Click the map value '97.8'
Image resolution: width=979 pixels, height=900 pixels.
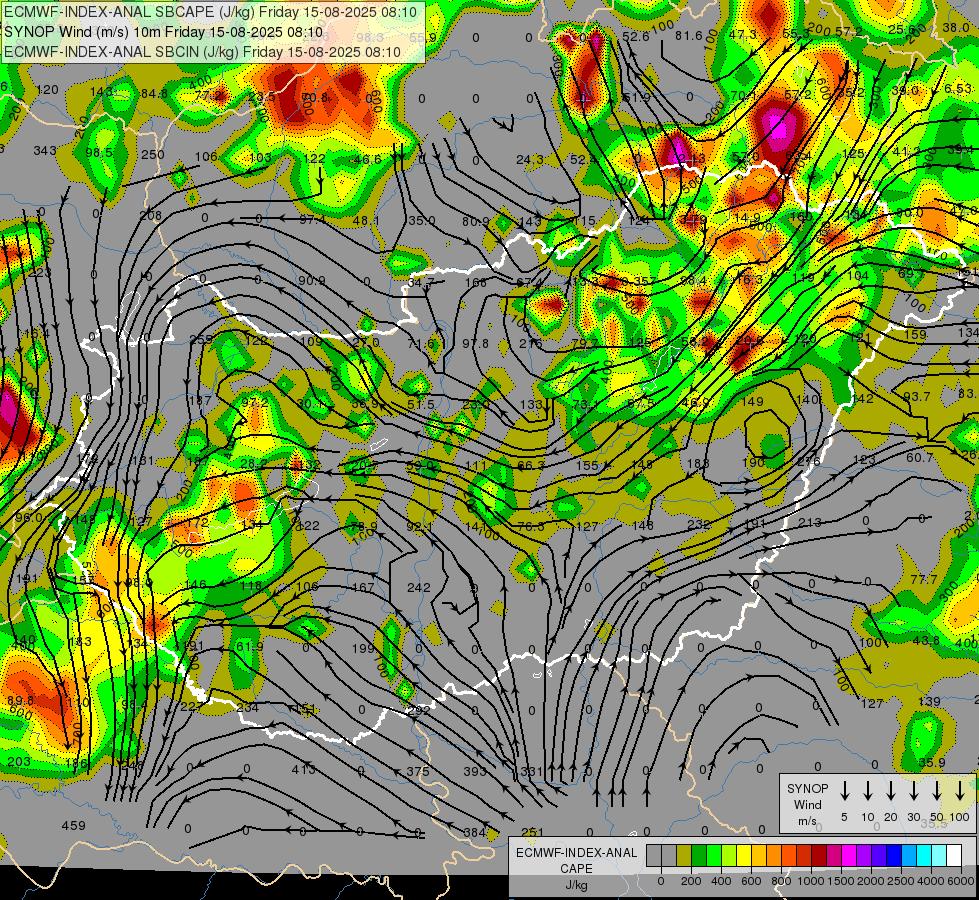click(476, 344)
